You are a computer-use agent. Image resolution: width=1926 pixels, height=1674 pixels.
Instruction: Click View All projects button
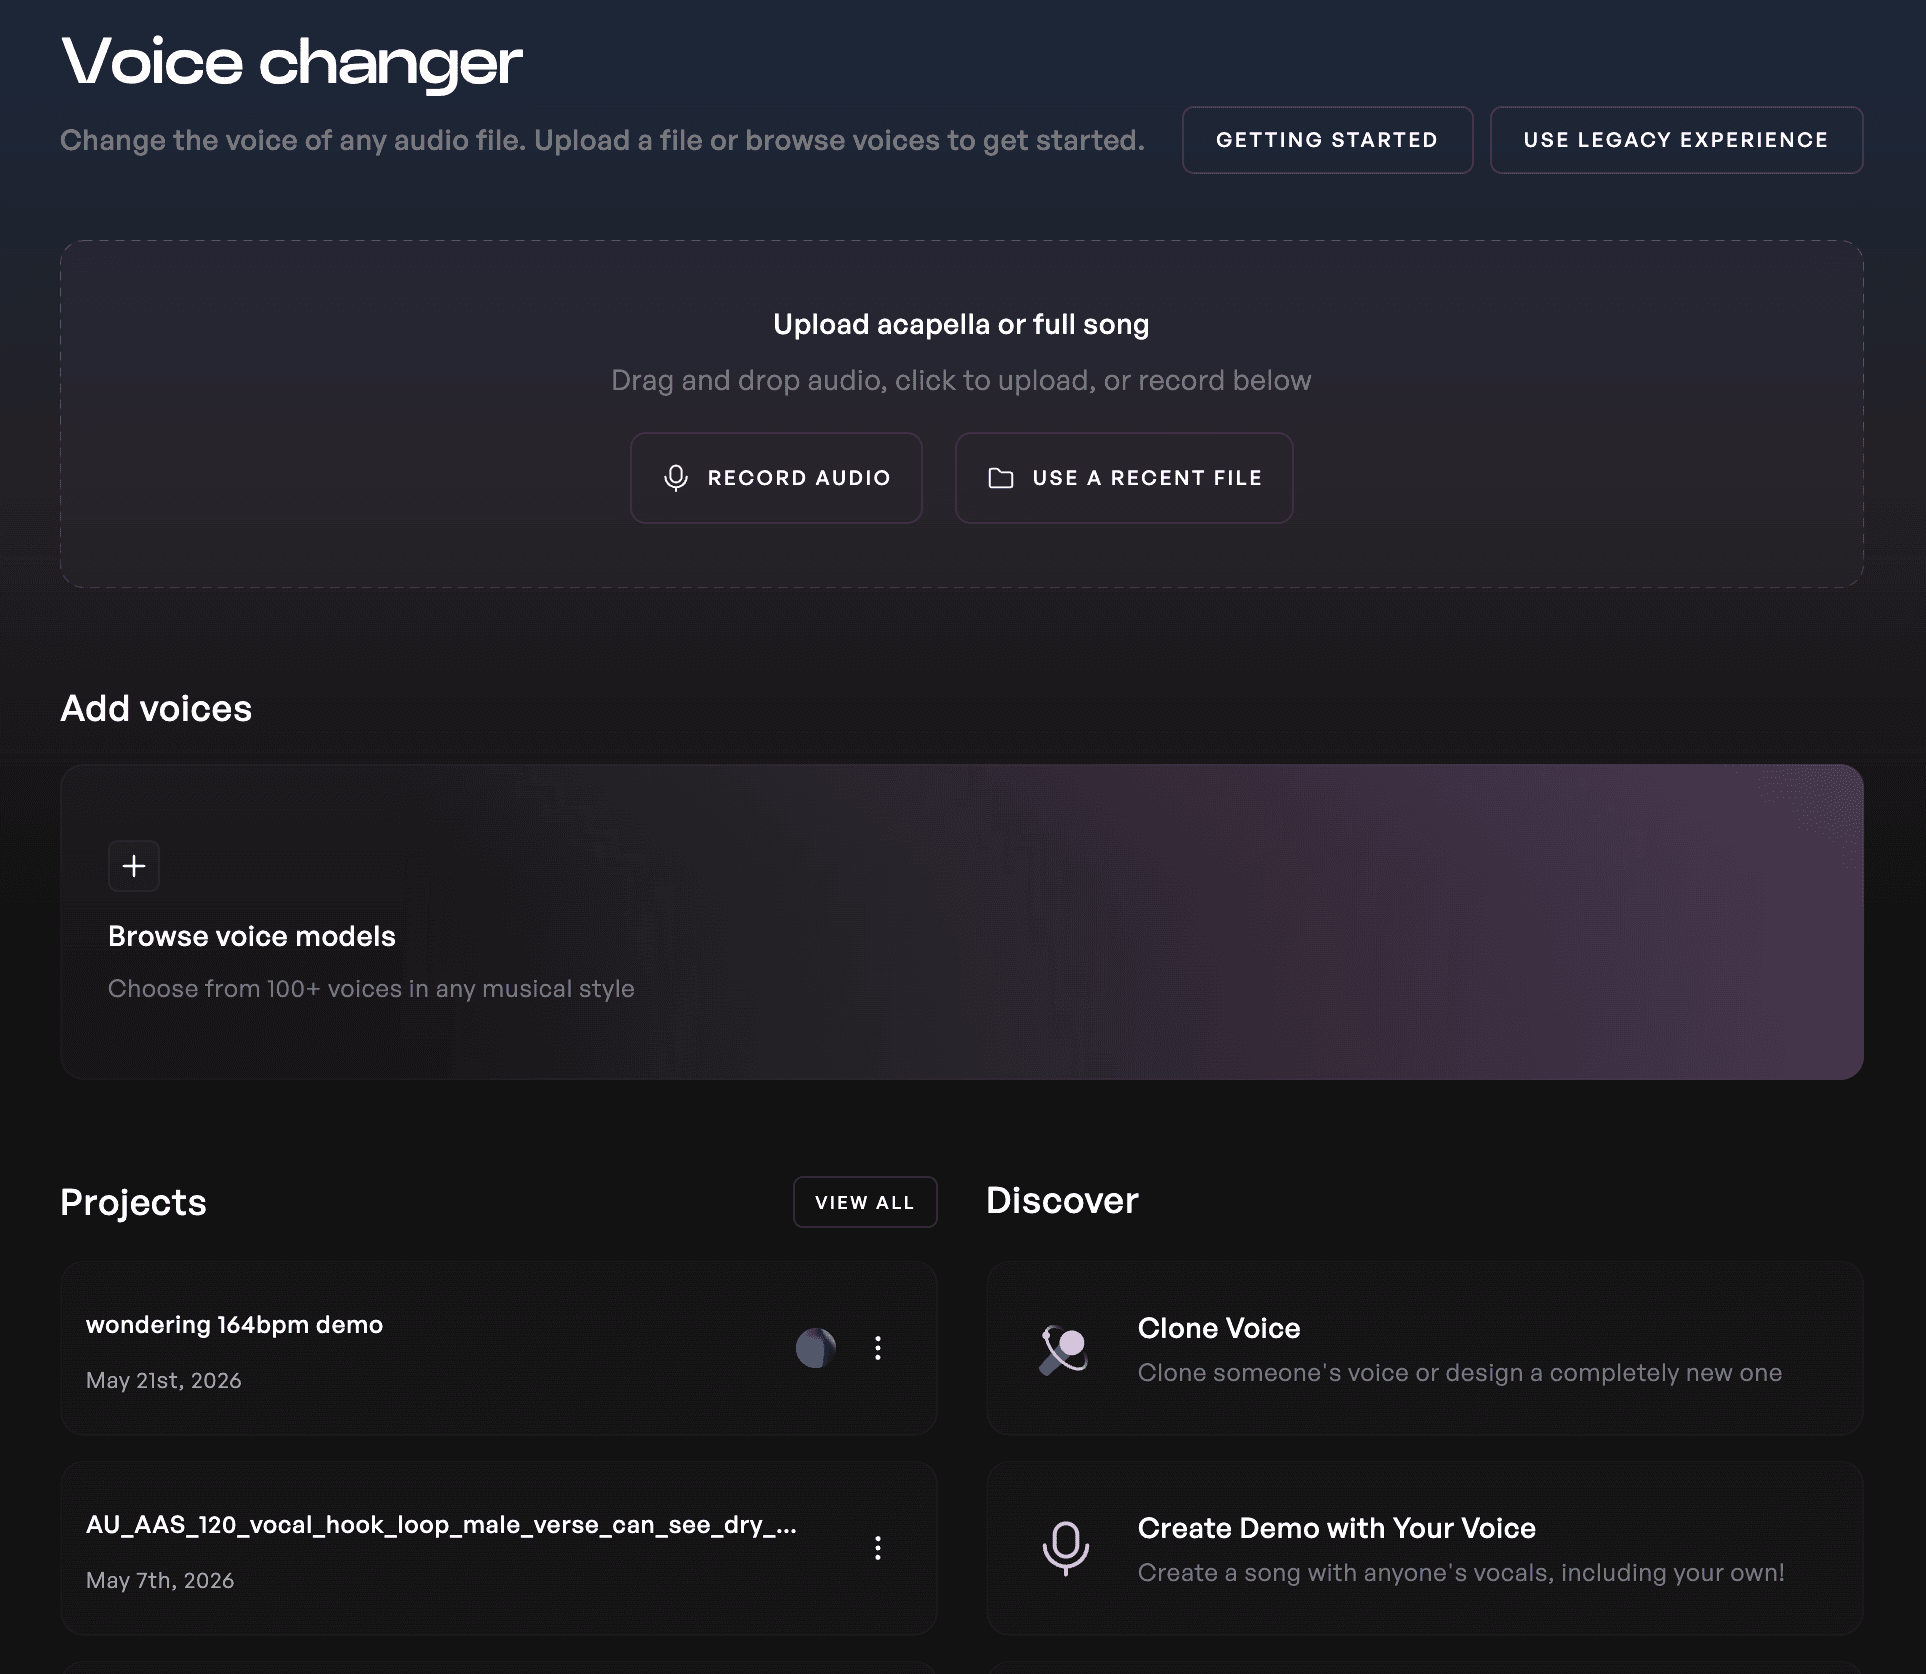click(865, 1202)
